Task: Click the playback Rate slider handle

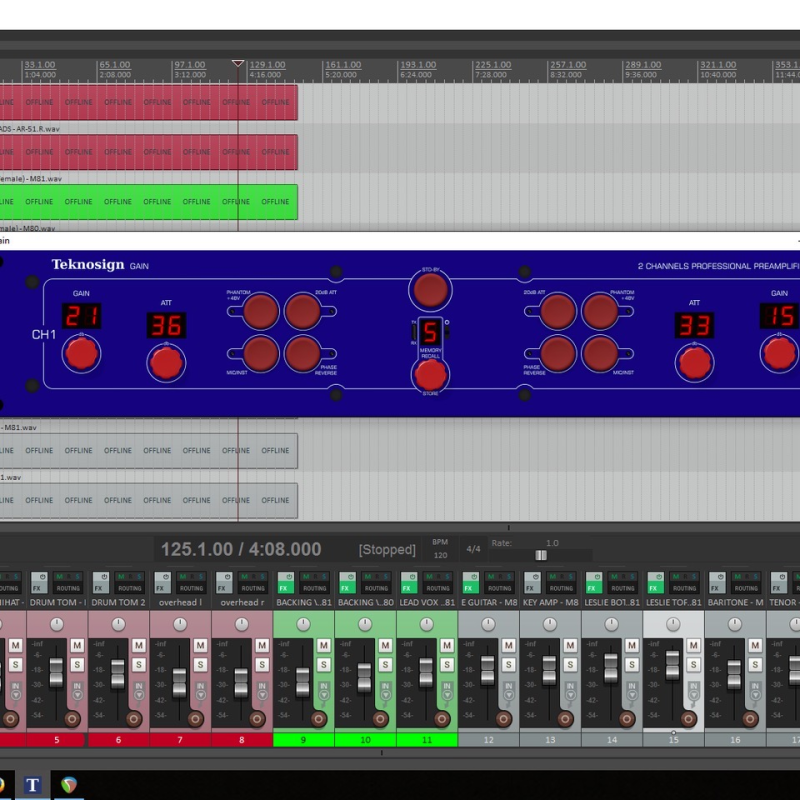Action: pyautogui.click(x=541, y=555)
